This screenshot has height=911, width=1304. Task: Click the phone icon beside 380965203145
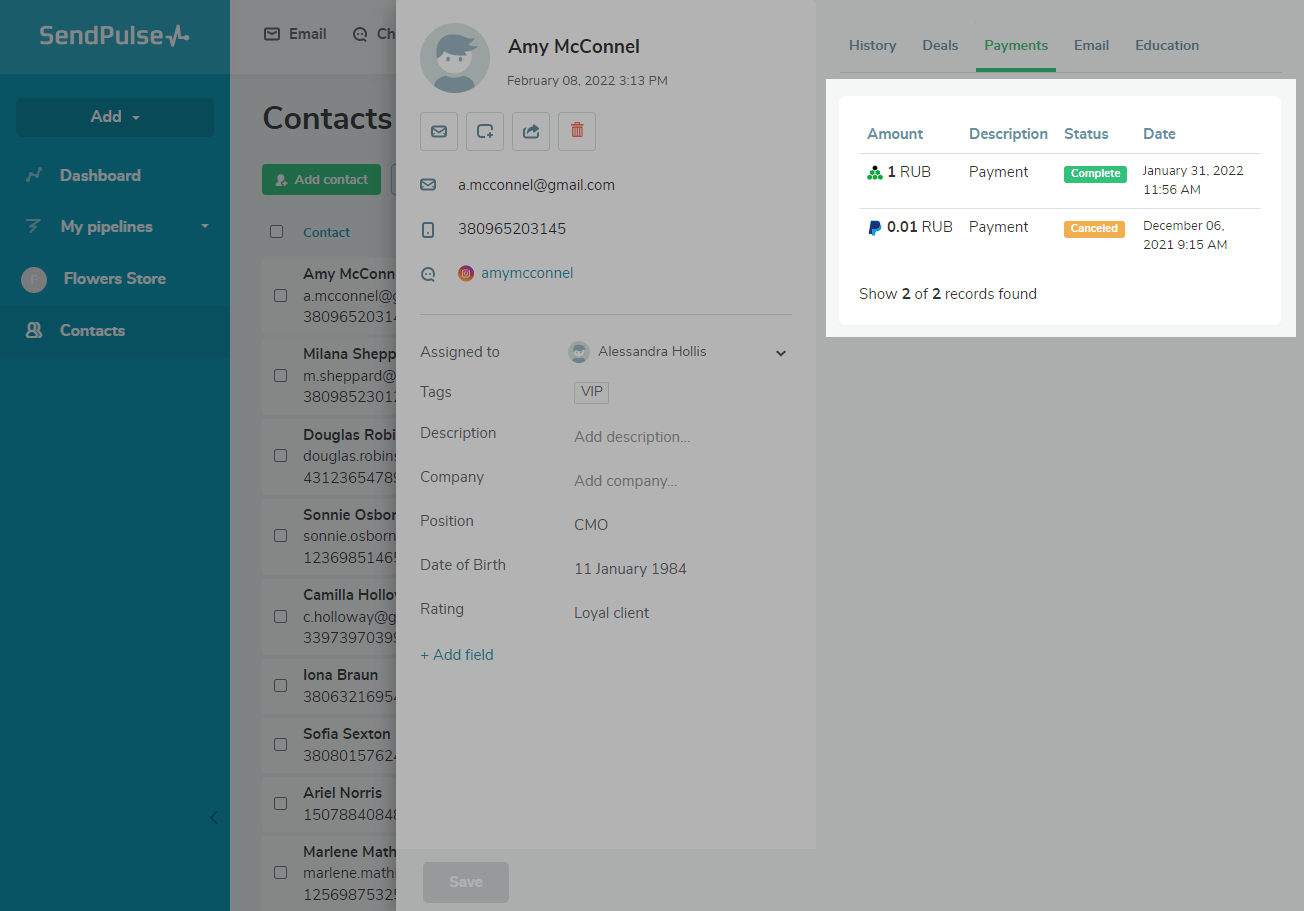pyautogui.click(x=428, y=230)
